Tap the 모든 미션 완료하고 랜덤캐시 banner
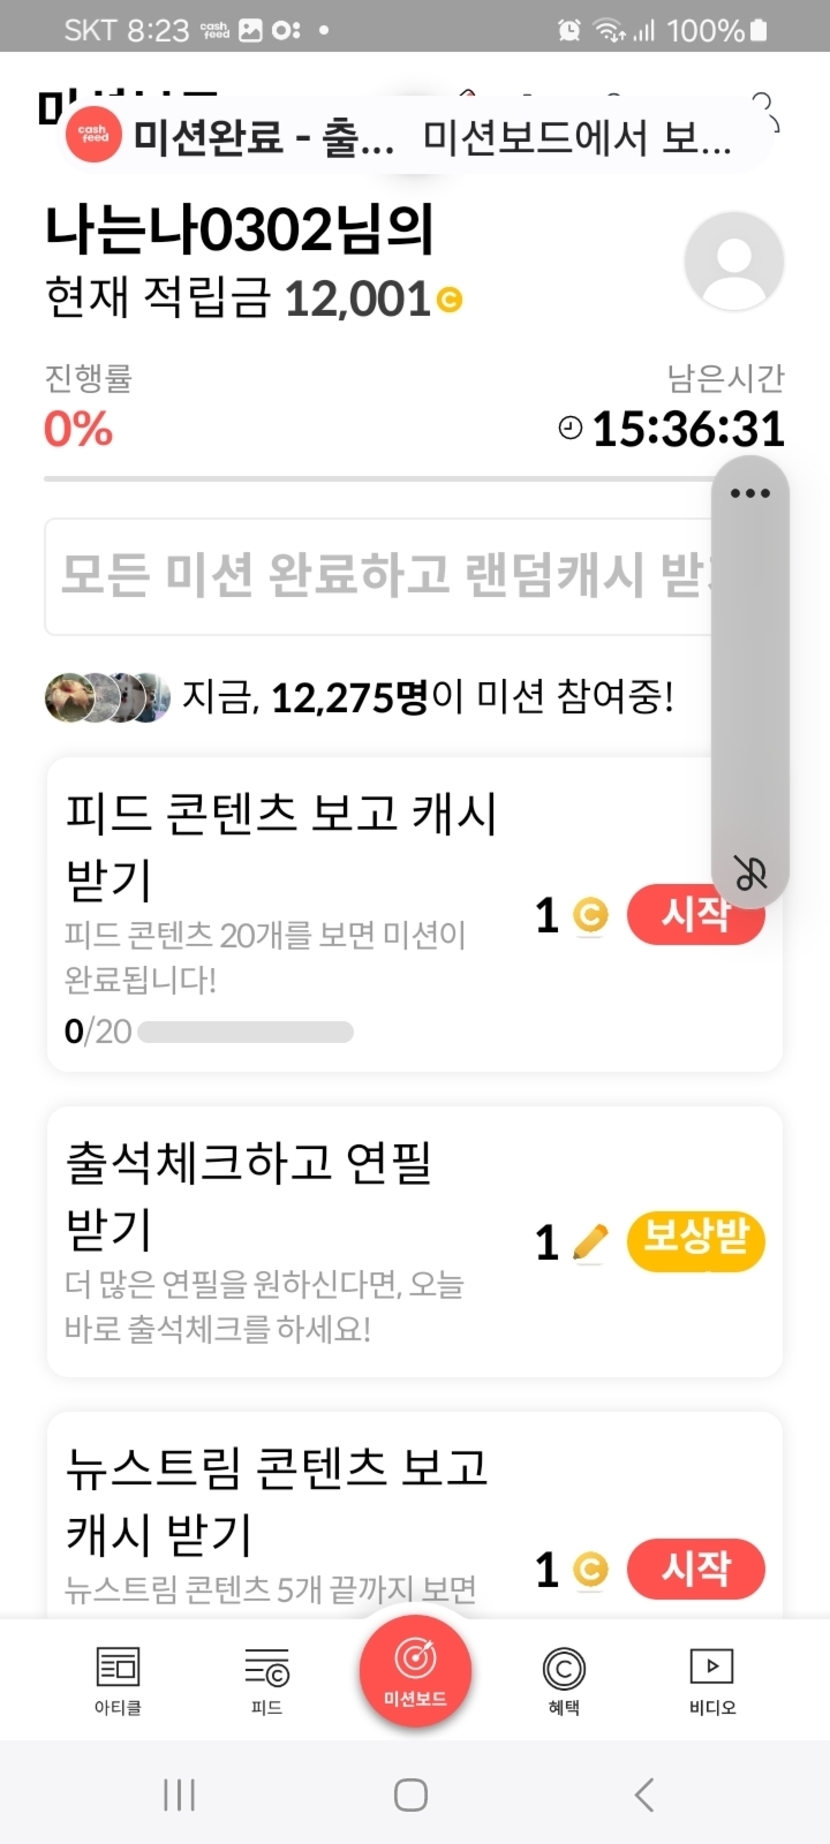The width and height of the screenshot is (830, 1844). tap(380, 576)
